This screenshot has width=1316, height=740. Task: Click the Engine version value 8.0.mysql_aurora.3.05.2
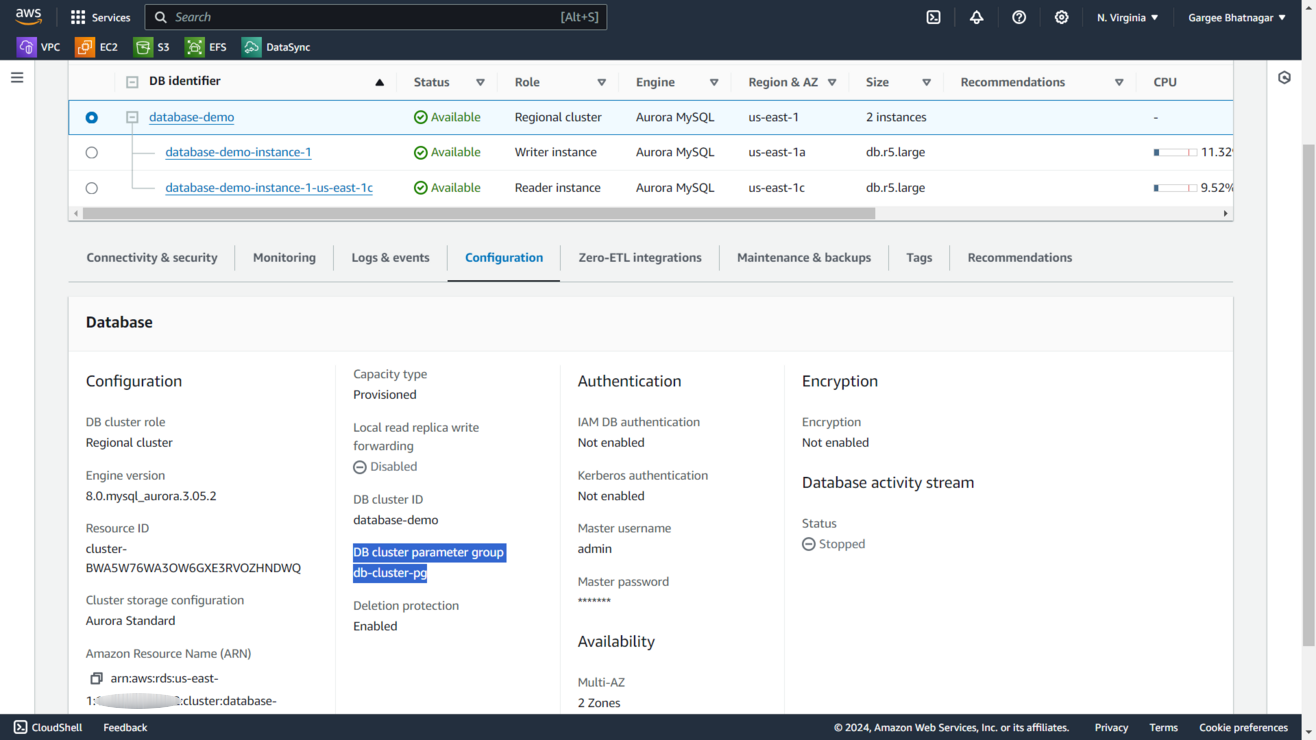[151, 496]
